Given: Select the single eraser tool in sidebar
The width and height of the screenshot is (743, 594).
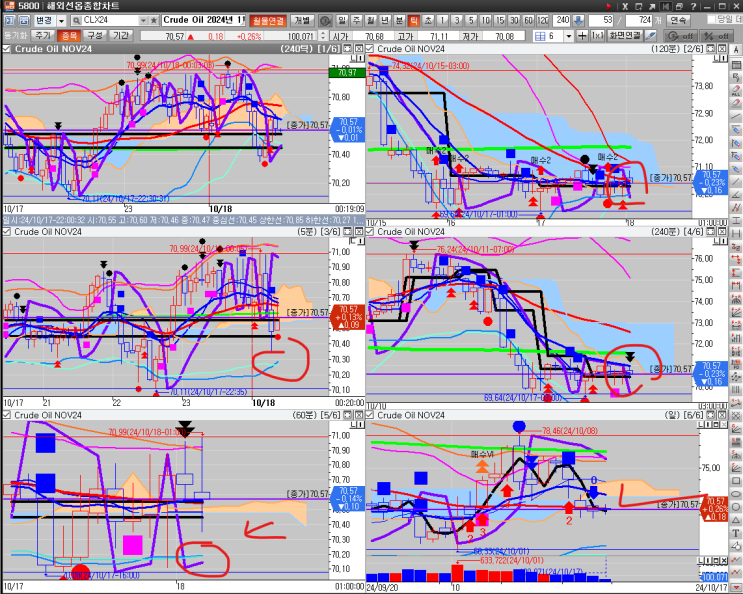Looking at the screenshot, I should click(x=736, y=103).
